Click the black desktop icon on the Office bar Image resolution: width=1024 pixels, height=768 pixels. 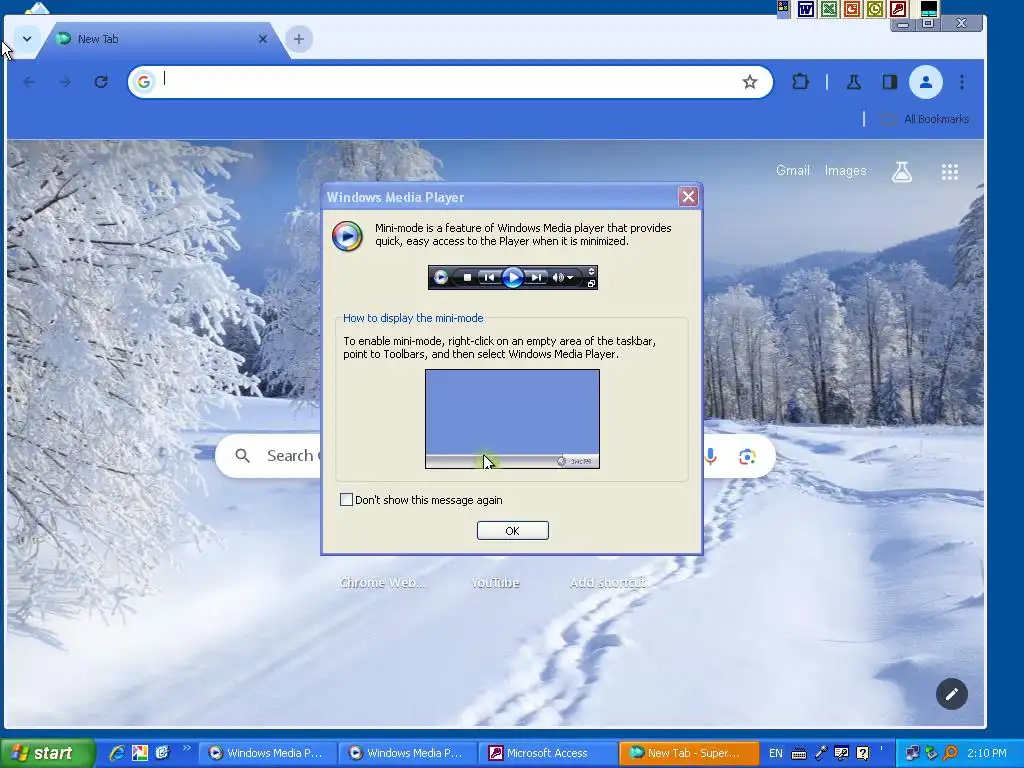[x=929, y=9]
